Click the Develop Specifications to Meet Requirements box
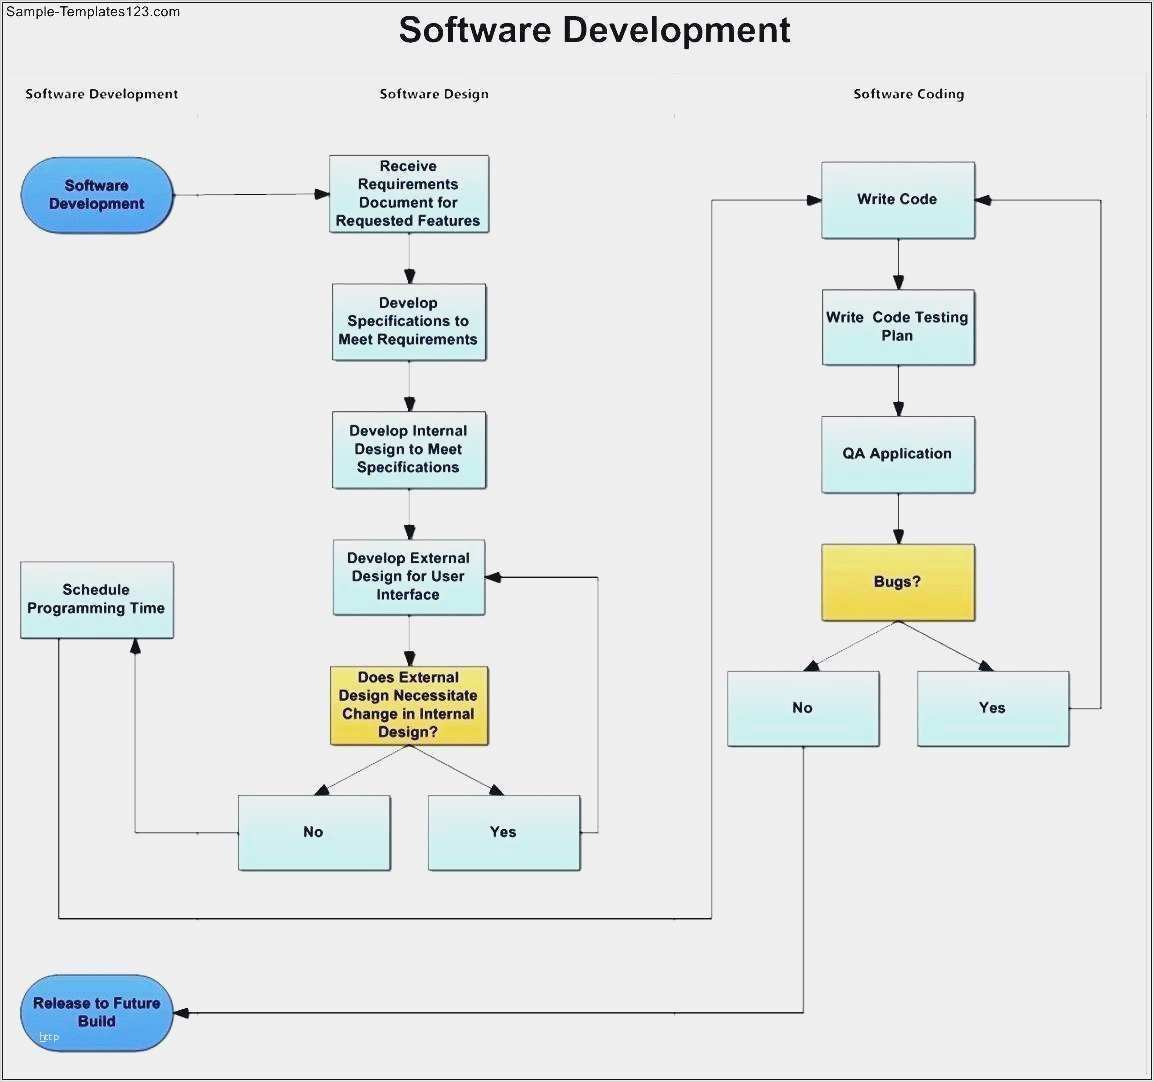Screen dimensions: 1154x1082 point(409,322)
